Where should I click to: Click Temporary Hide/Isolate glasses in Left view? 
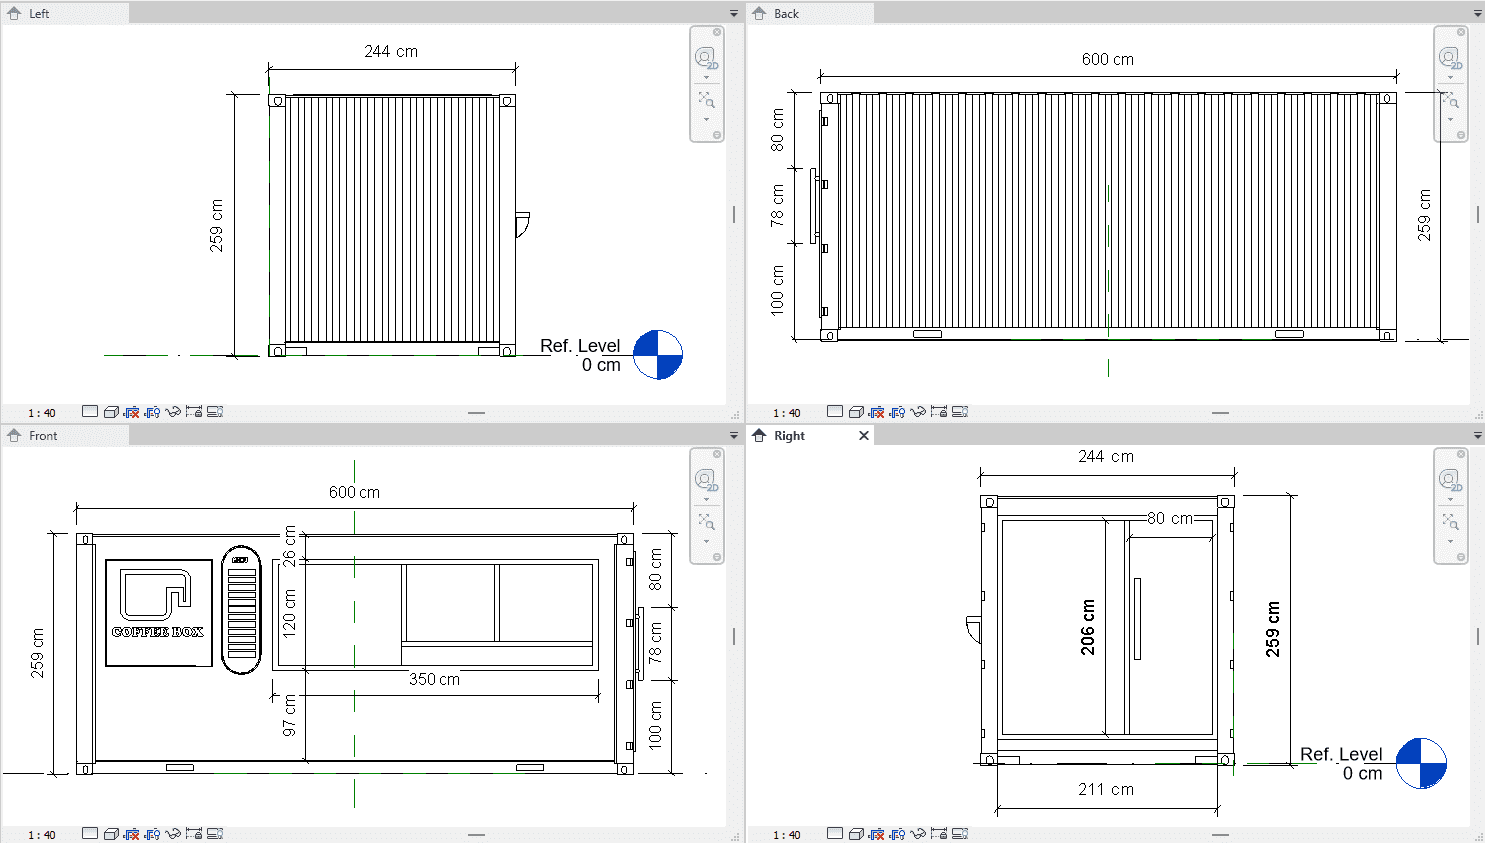[173, 412]
